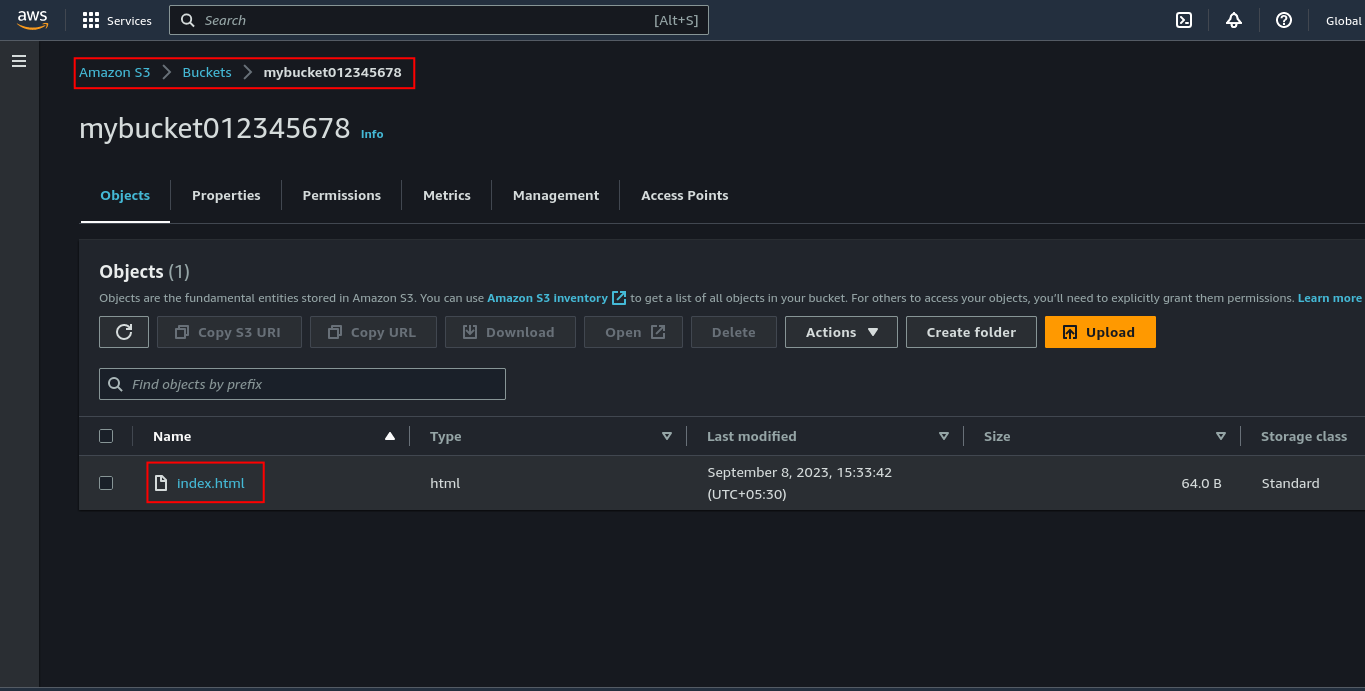This screenshot has width=1365, height=691.
Task: Sort by Type column arrow
Action: tap(667, 436)
